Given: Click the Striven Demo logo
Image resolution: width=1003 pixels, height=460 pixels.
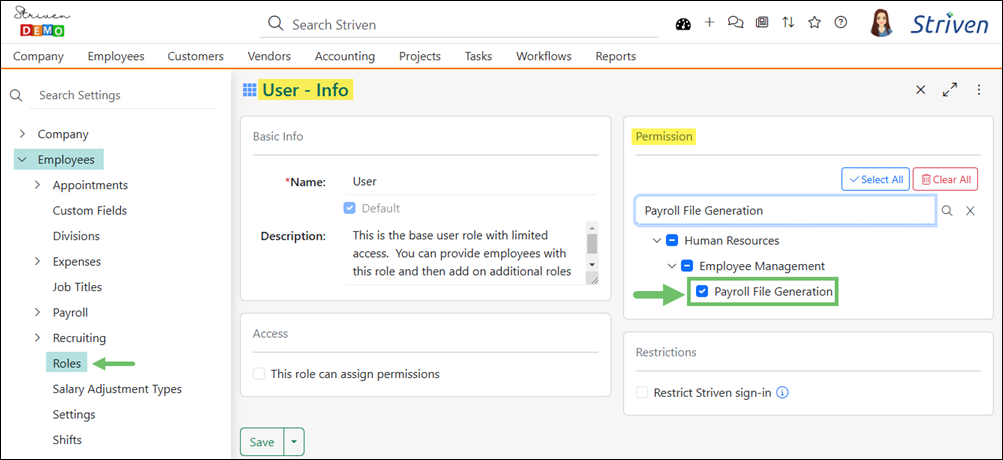Looking at the screenshot, I should point(42,22).
